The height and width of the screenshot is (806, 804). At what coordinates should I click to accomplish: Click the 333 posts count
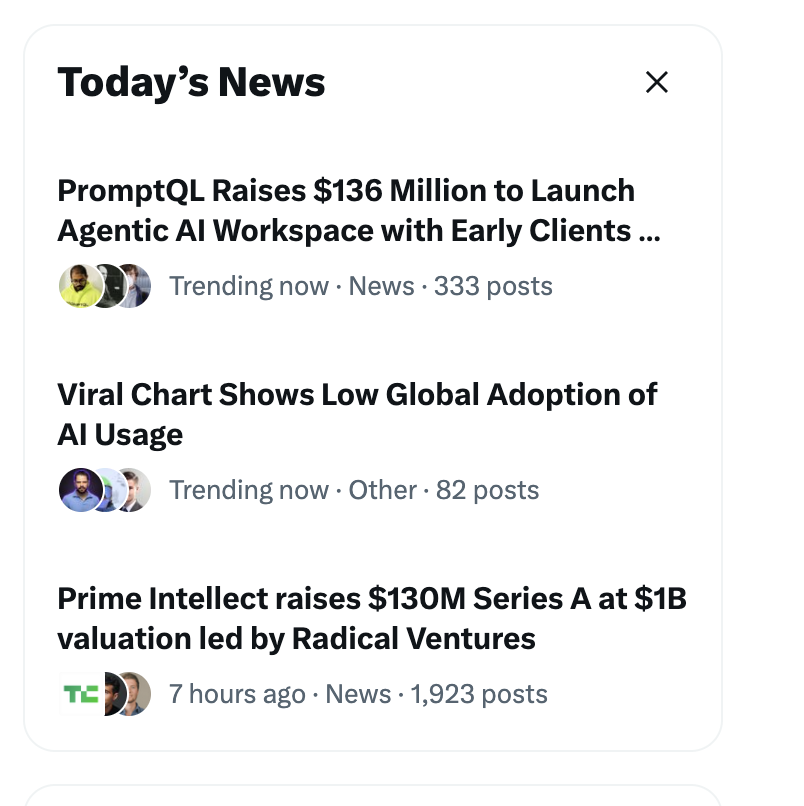pos(493,286)
